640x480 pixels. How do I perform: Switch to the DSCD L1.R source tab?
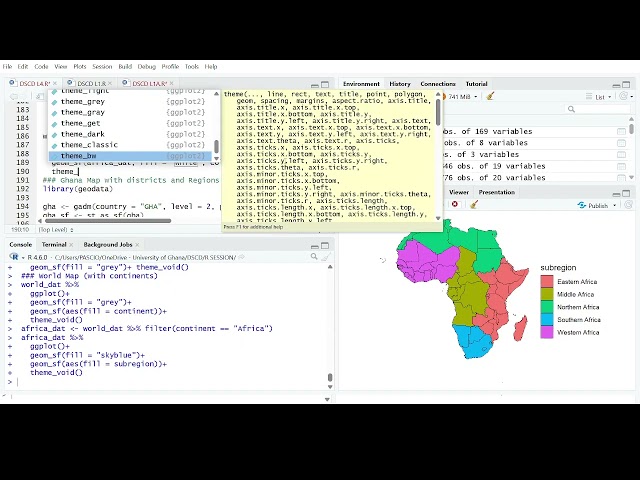click(x=91, y=83)
